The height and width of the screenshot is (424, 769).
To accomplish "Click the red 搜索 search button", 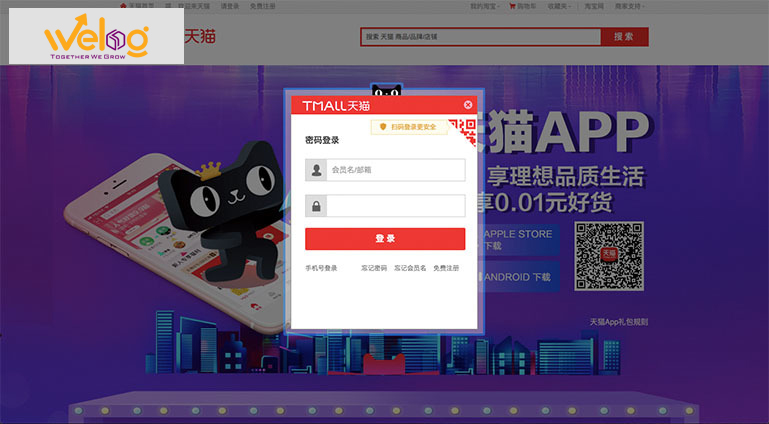I will (x=624, y=37).
